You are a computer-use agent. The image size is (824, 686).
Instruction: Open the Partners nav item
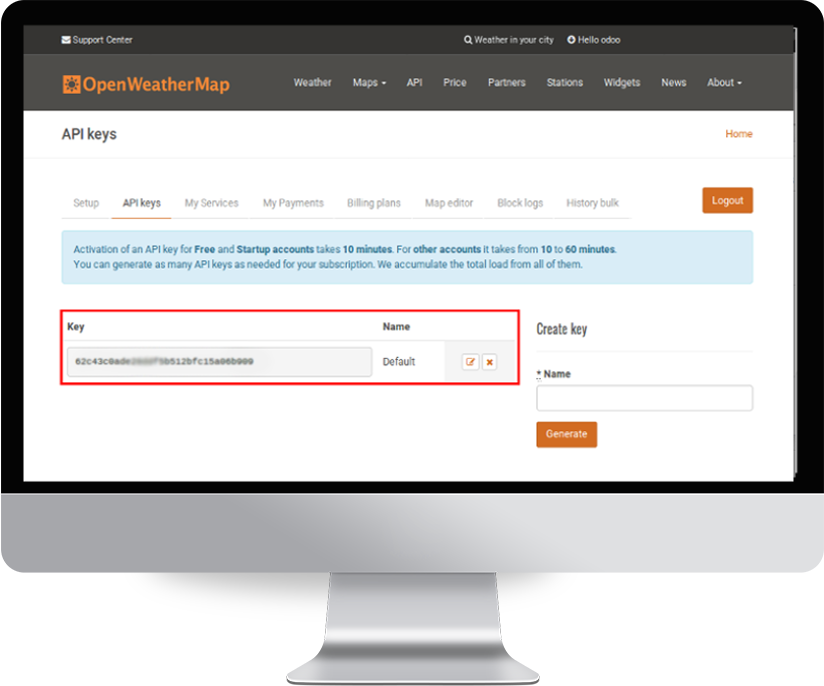[507, 83]
